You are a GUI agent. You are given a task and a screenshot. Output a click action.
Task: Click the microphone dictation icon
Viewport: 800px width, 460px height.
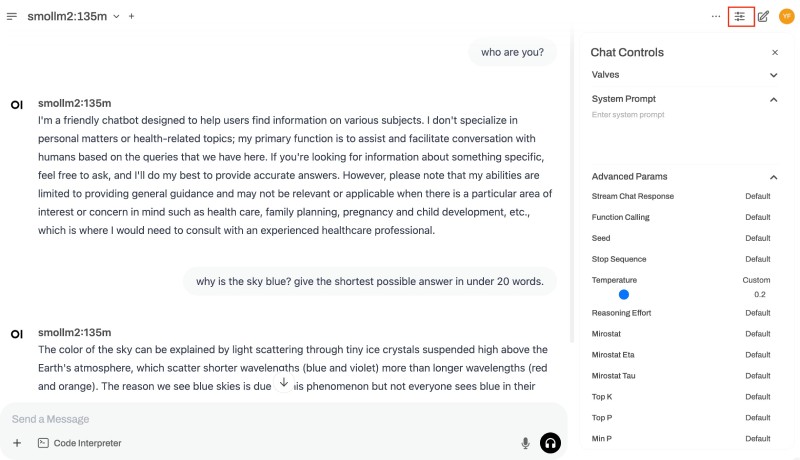(525, 443)
